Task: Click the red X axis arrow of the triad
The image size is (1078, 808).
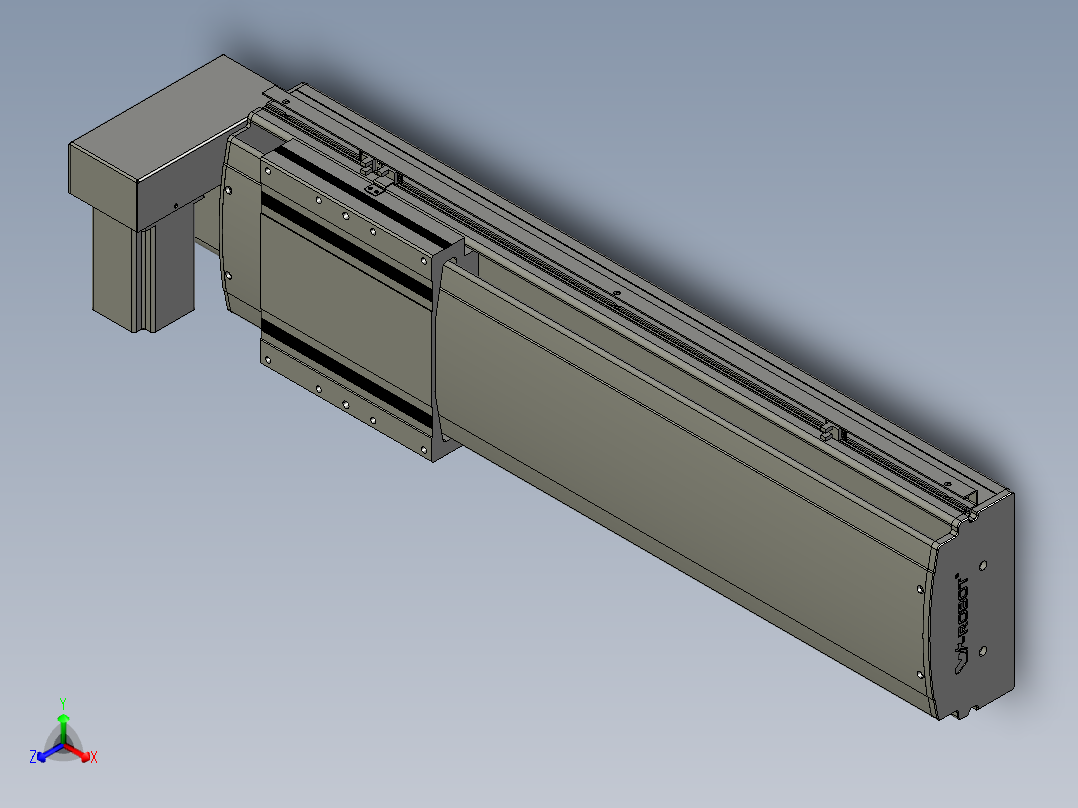Action: [78, 752]
